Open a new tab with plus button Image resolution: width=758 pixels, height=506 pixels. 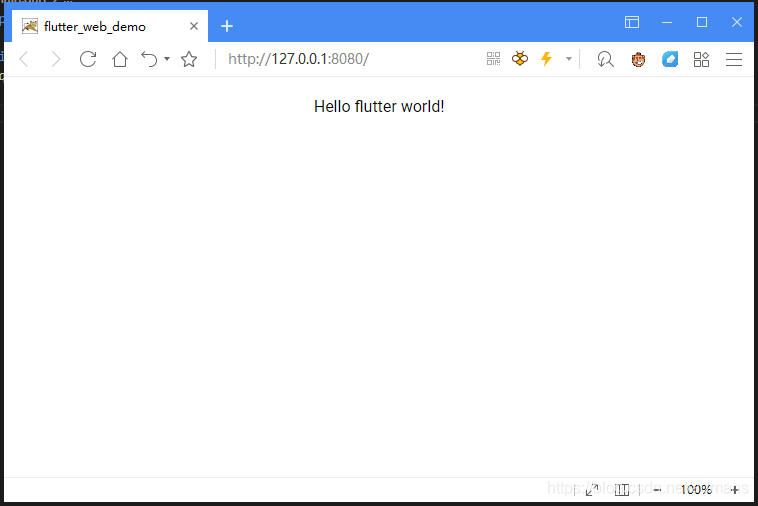click(x=227, y=26)
